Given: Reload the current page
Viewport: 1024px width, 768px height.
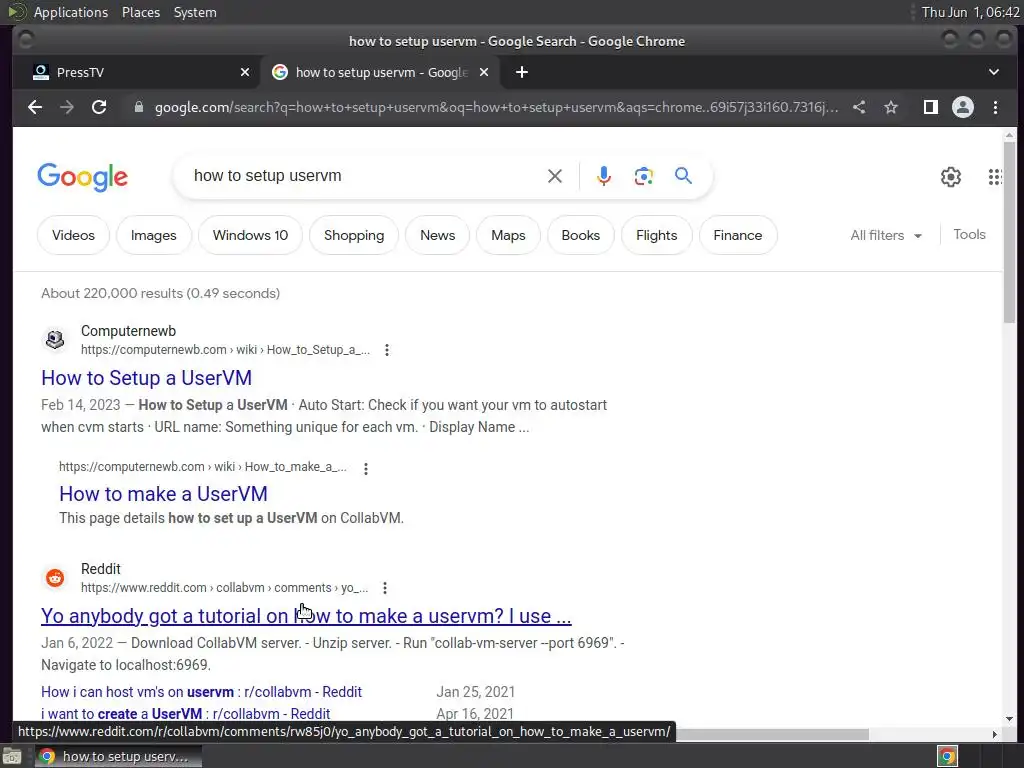Looking at the screenshot, I should click(99, 107).
